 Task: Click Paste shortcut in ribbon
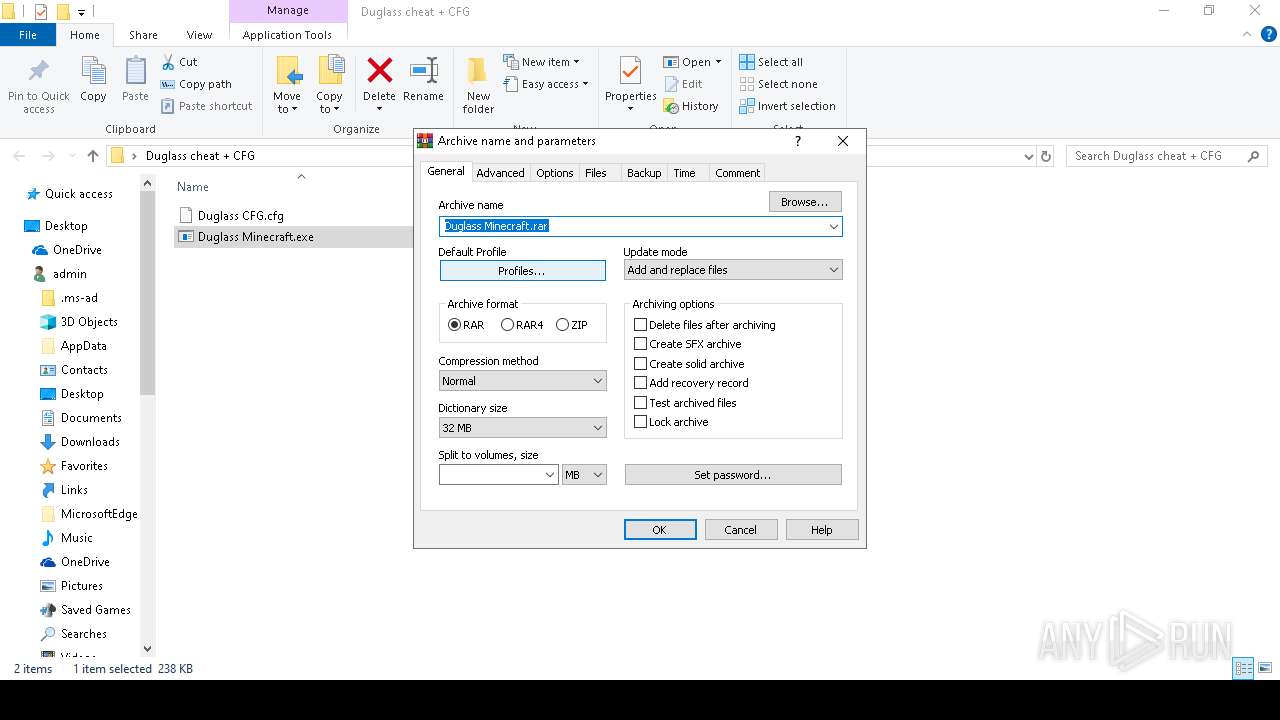(206, 106)
